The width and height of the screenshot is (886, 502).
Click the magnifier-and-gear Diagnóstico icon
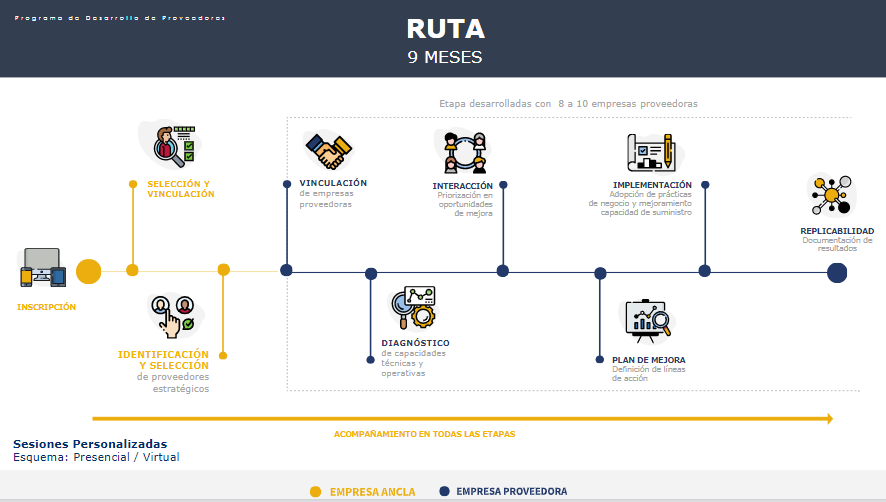click(x=413, y=309)
